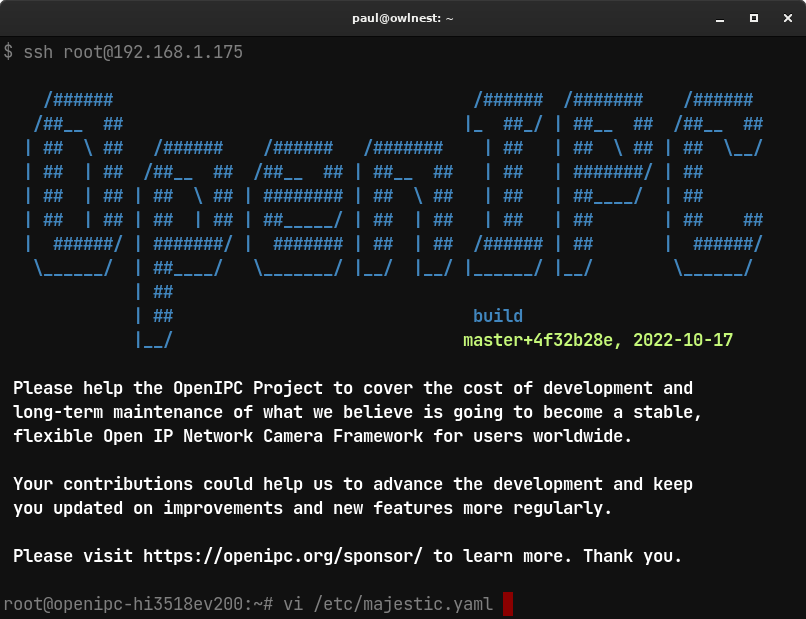Click the red cursor block at the prompt

[508, 604]
